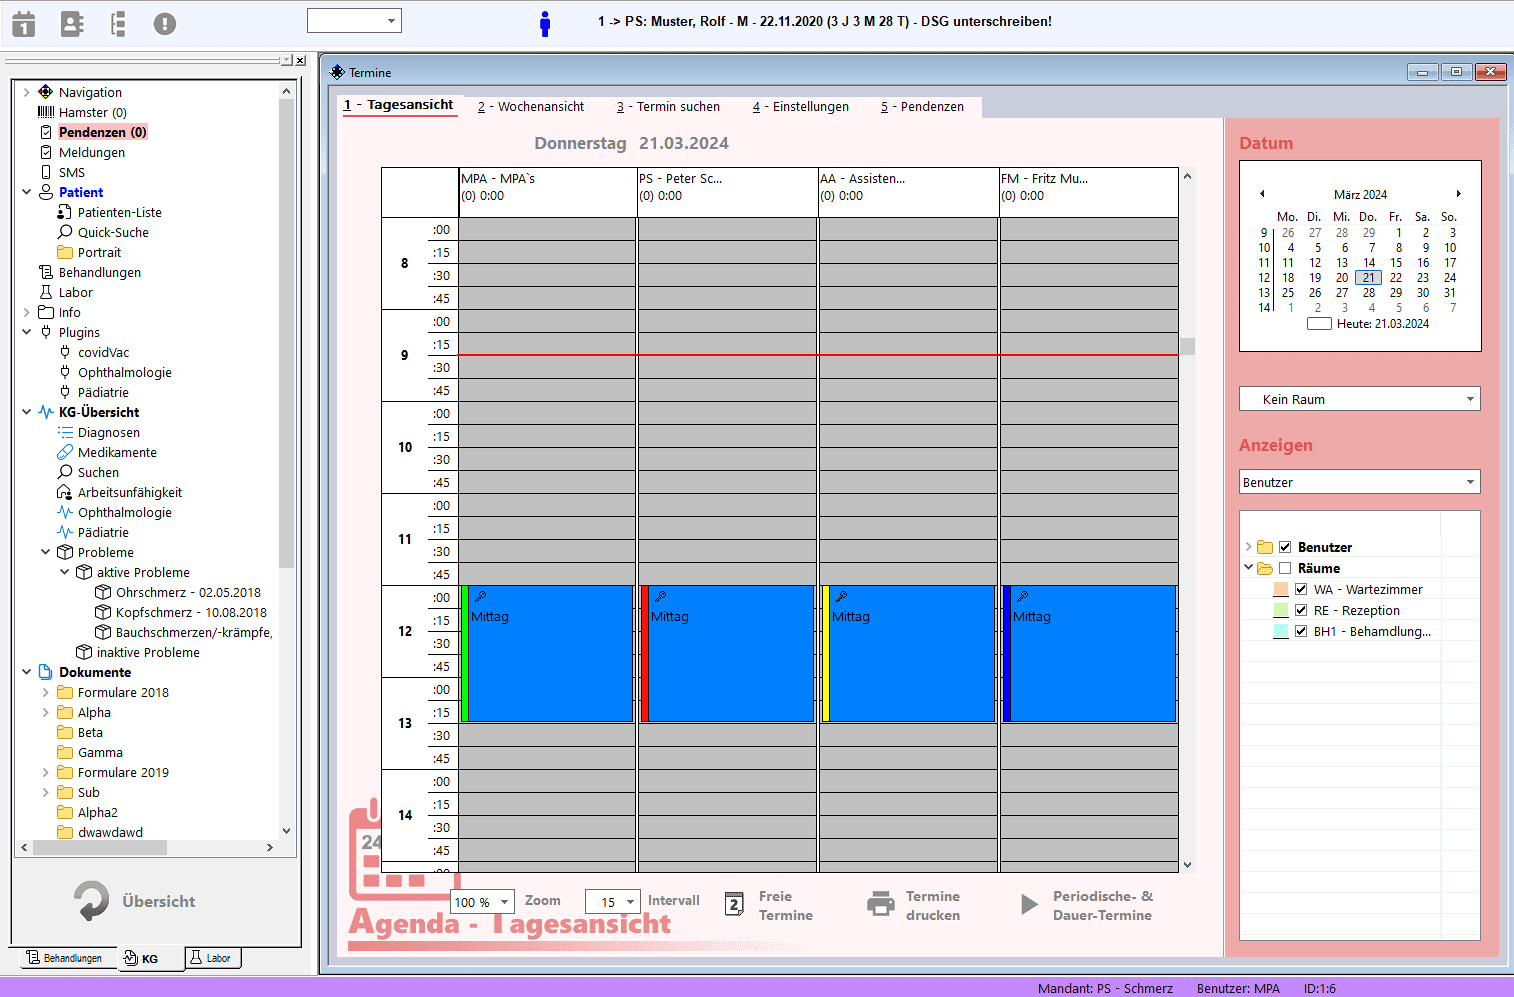Switch to Wochenansicht tab

(531, 107)
